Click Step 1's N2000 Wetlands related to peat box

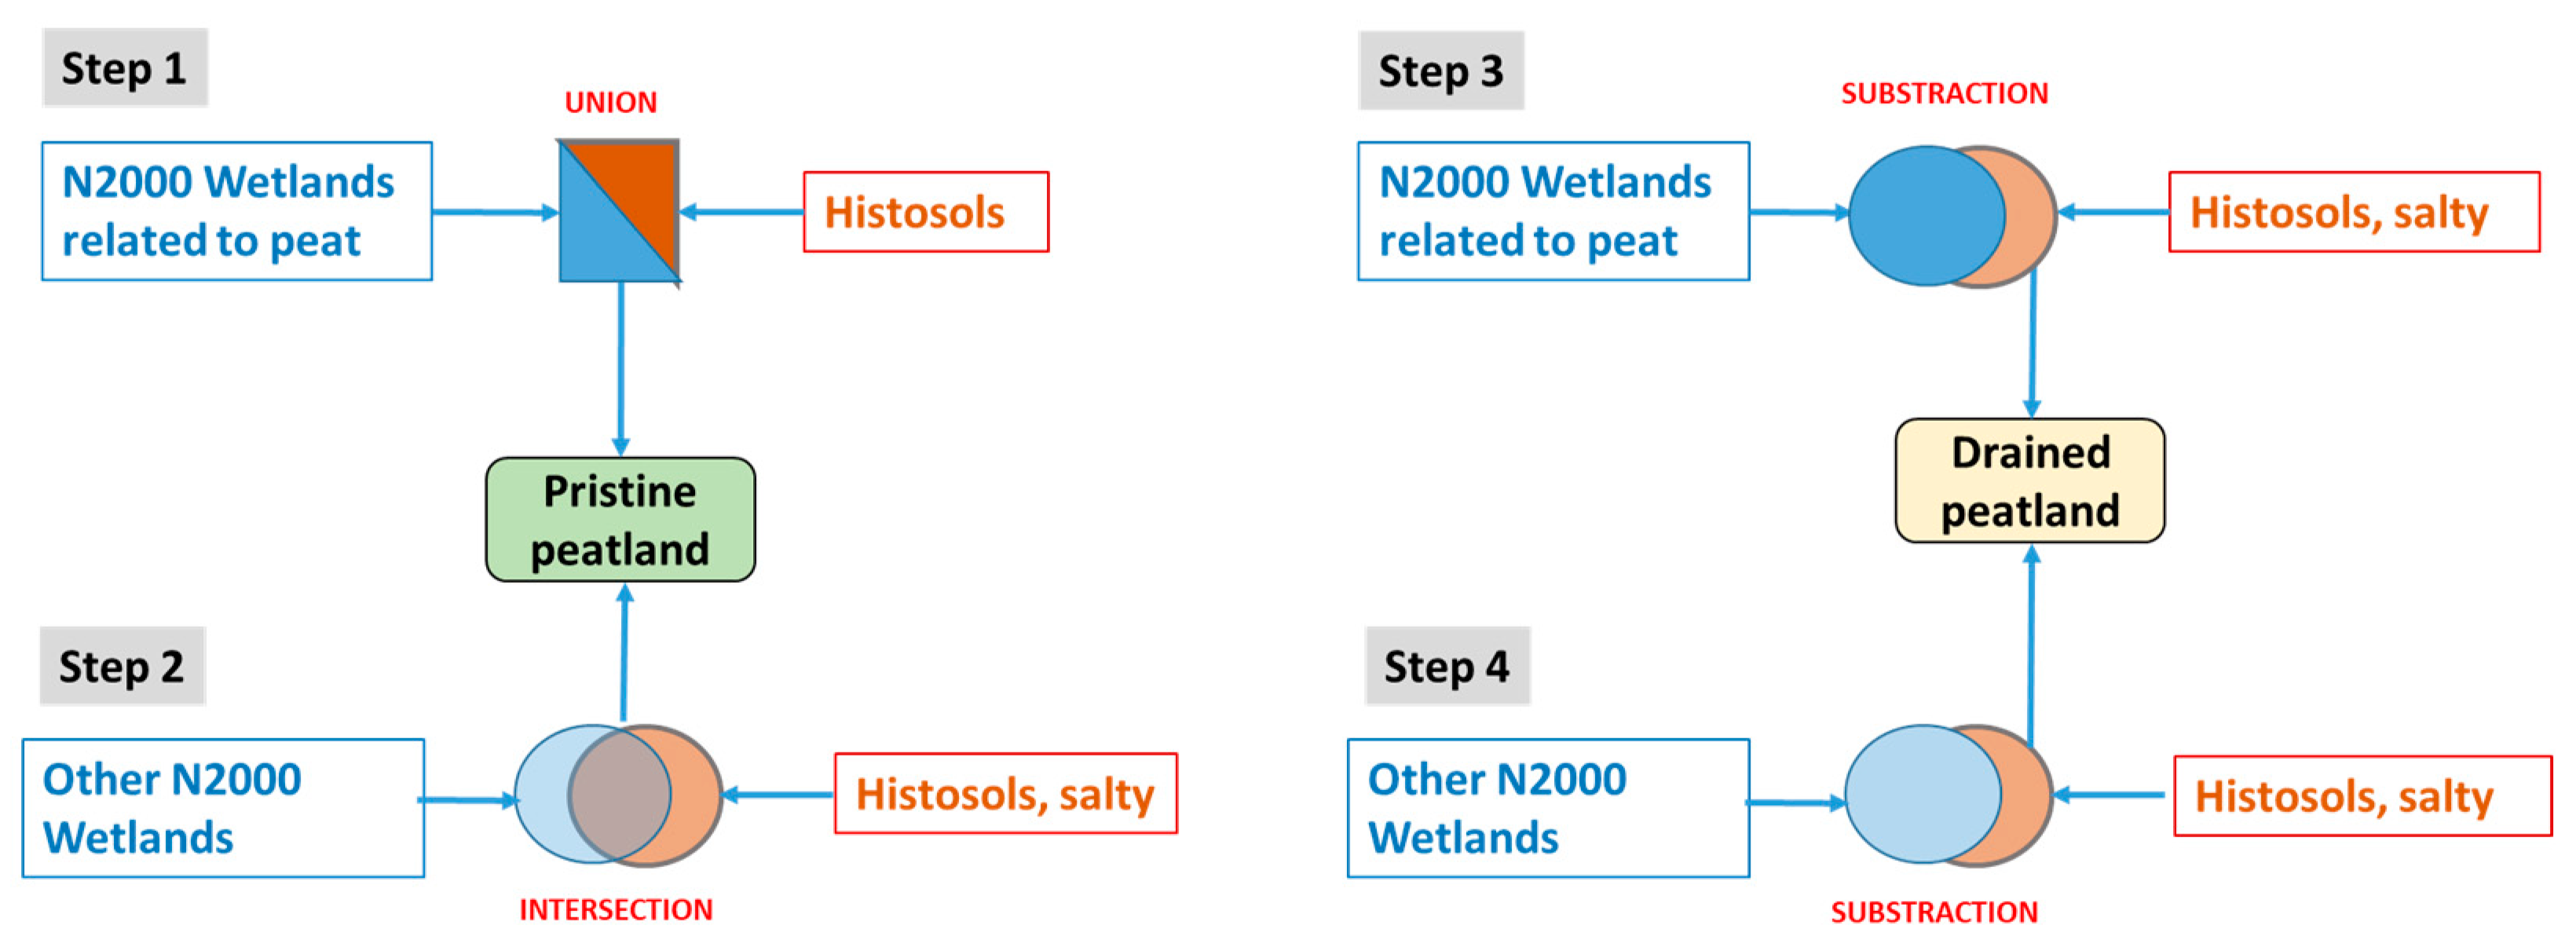coord(237,211)
